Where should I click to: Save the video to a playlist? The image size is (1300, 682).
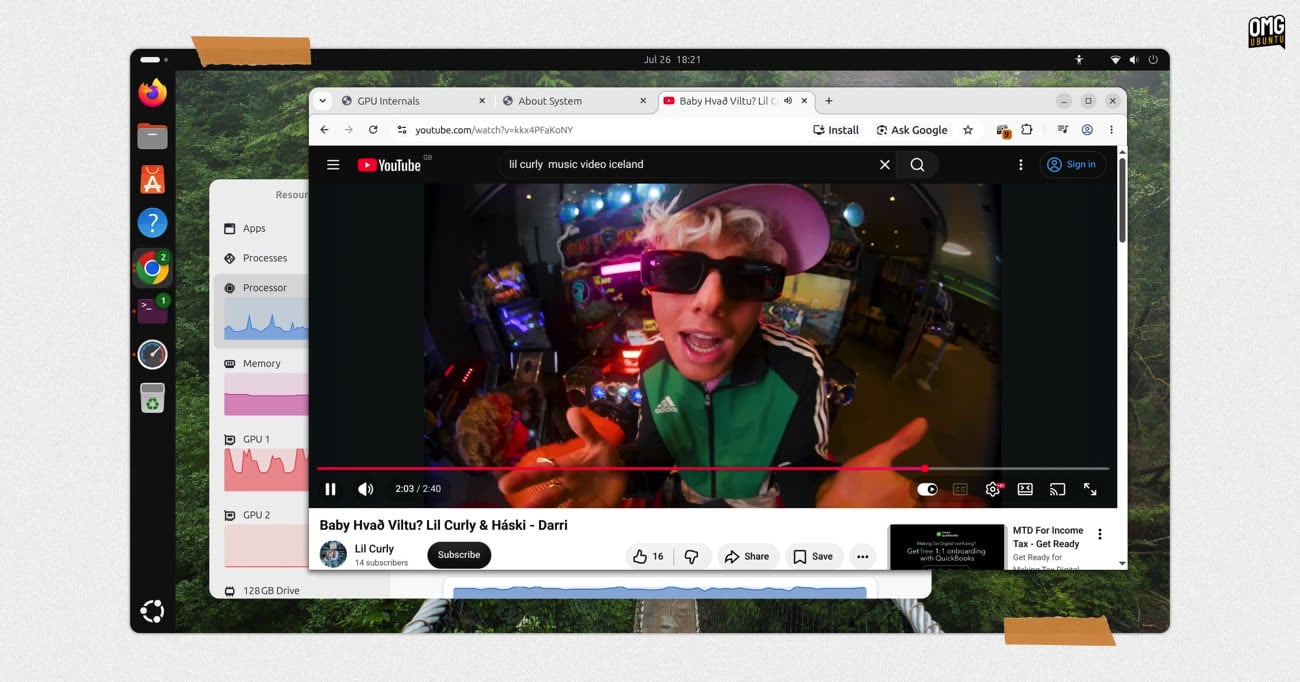(812, 556)
